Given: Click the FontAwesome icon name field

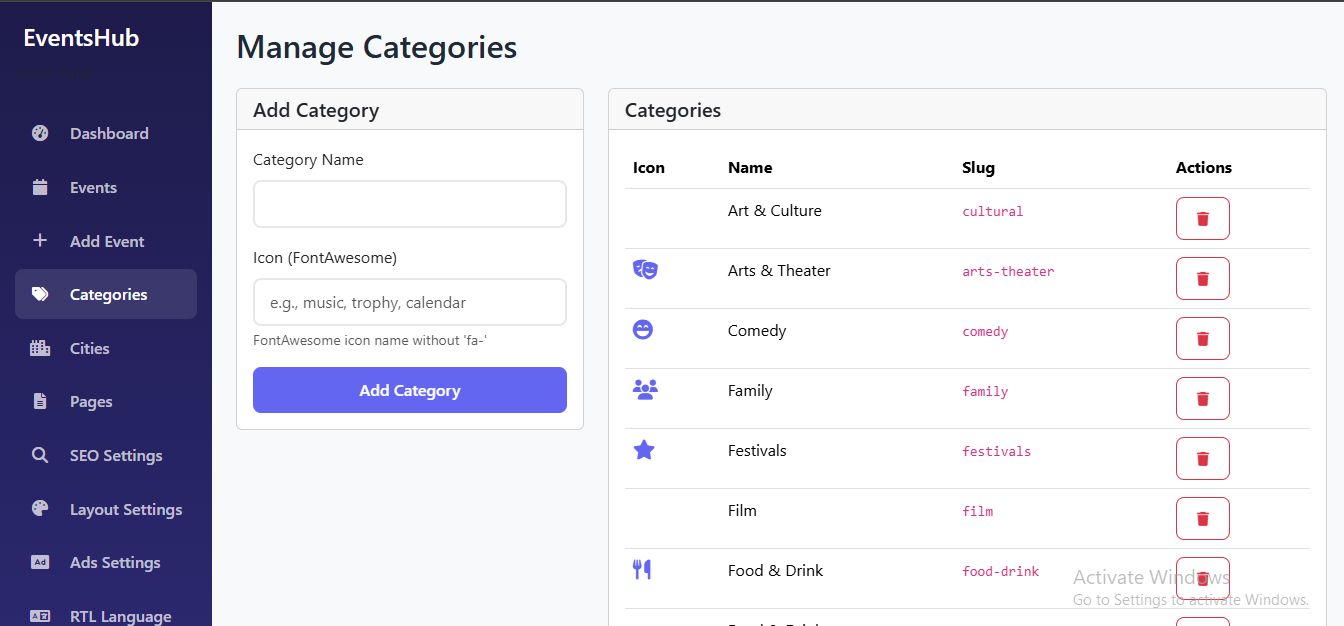Looking at the screenshot, I should point(409,302).
